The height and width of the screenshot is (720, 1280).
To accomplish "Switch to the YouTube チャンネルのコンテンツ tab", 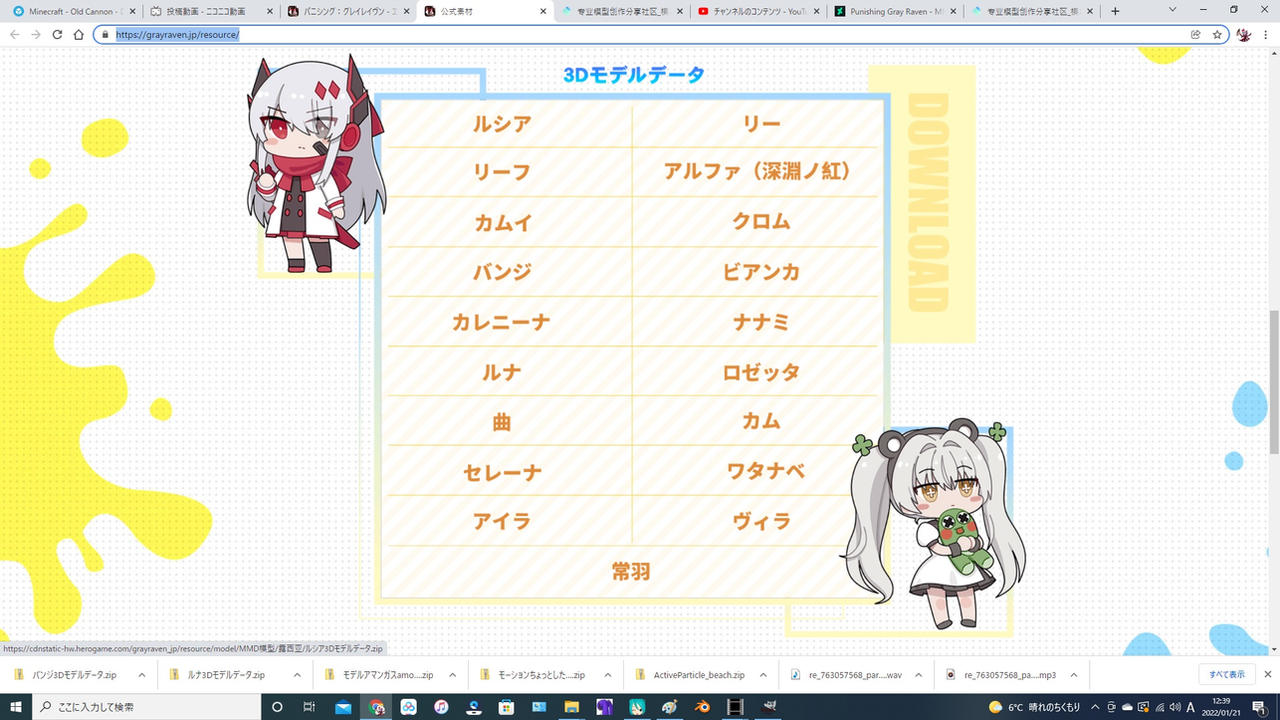I will click(759, 11).
